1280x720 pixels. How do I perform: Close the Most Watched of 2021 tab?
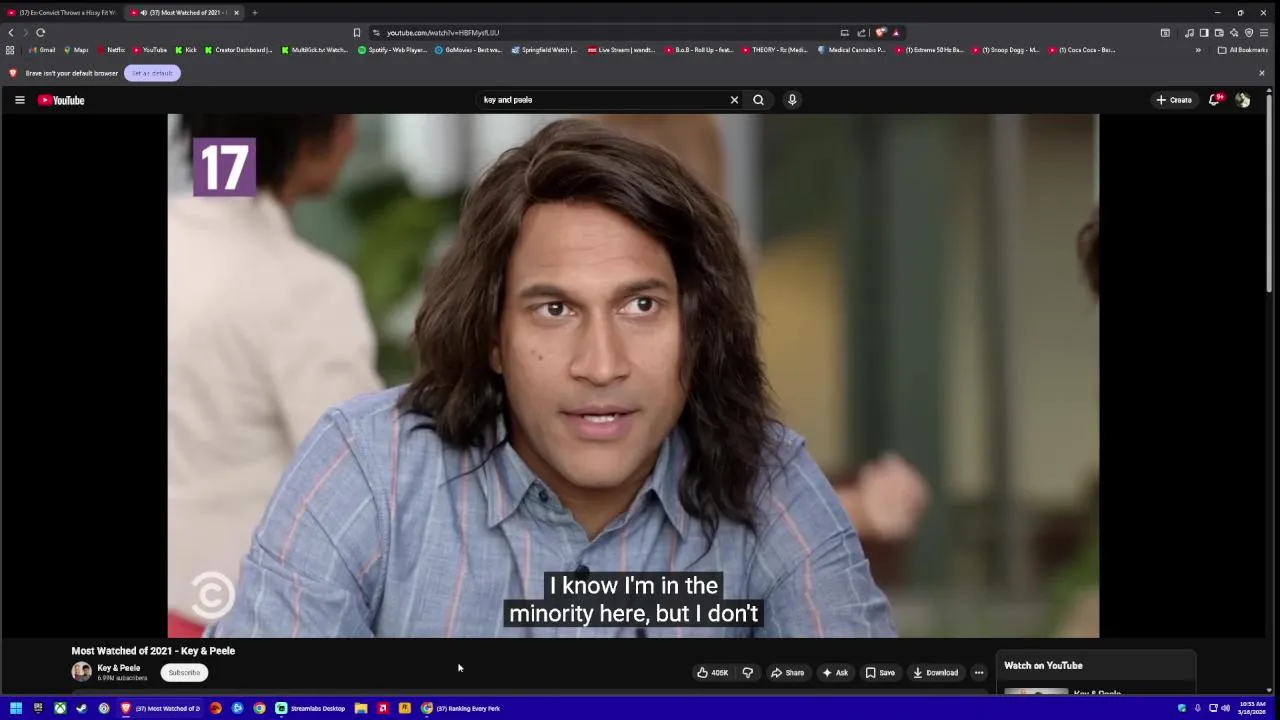(x=236, y=12)
